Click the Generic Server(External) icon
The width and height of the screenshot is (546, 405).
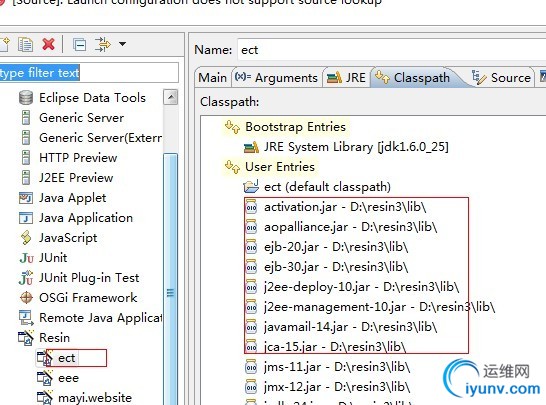click(x=26, y=138)
